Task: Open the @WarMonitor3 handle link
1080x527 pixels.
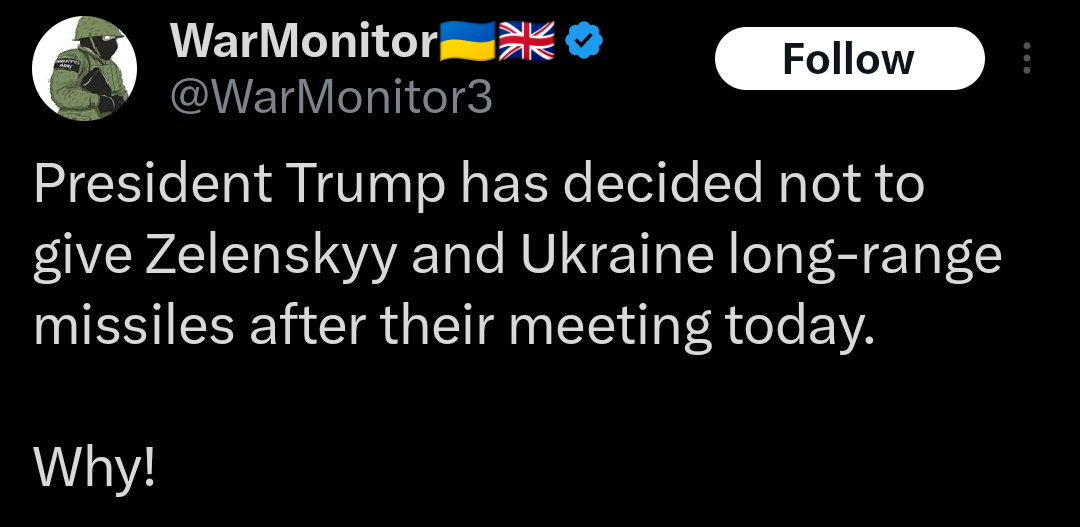Action: coord(332,97)
